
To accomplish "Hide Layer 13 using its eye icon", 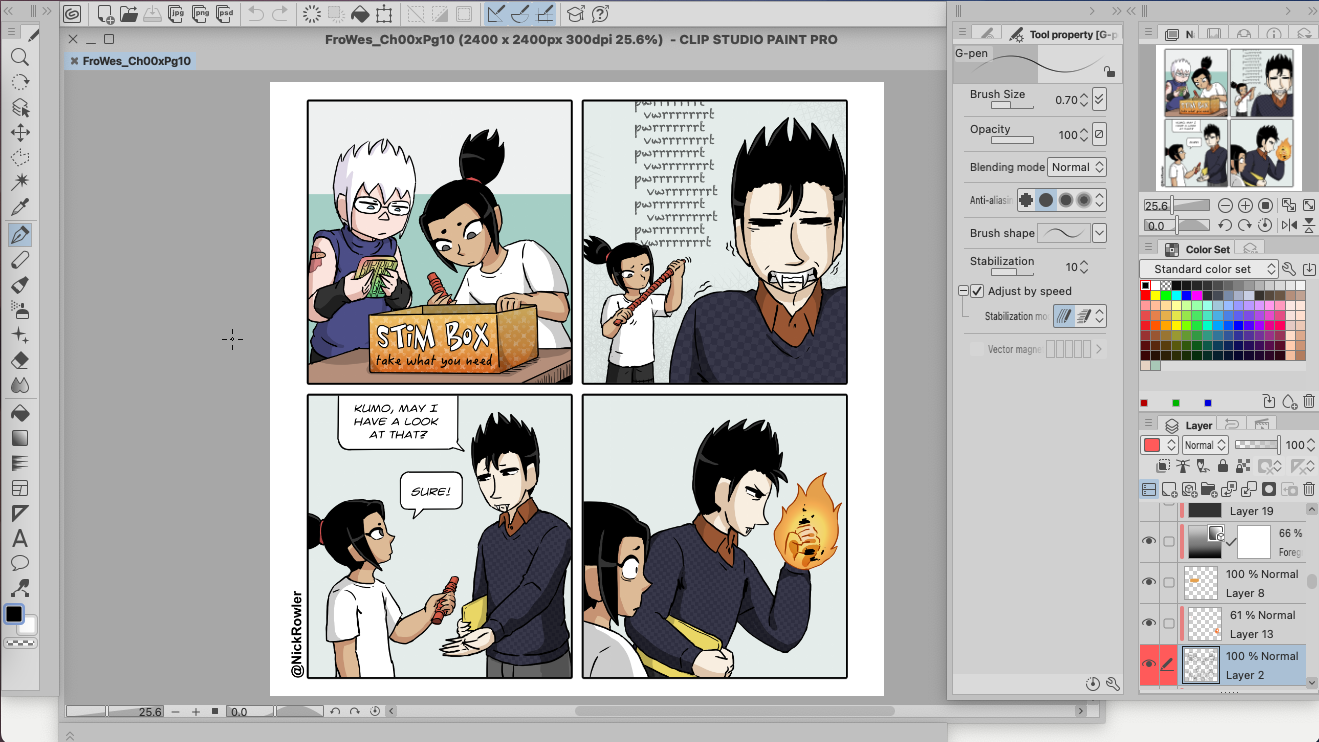I will [1149, 623].
